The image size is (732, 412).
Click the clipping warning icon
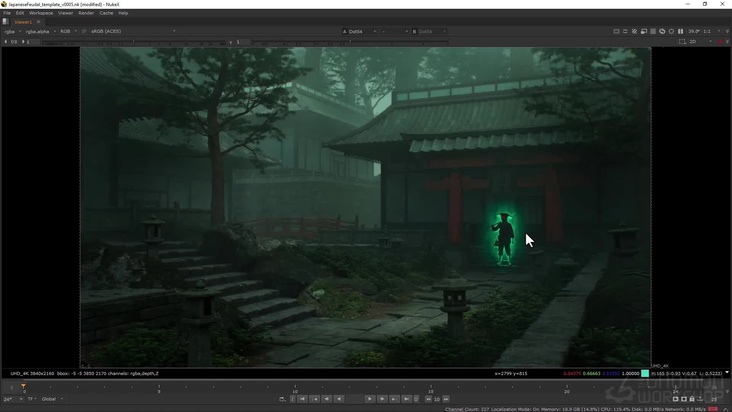616,31
